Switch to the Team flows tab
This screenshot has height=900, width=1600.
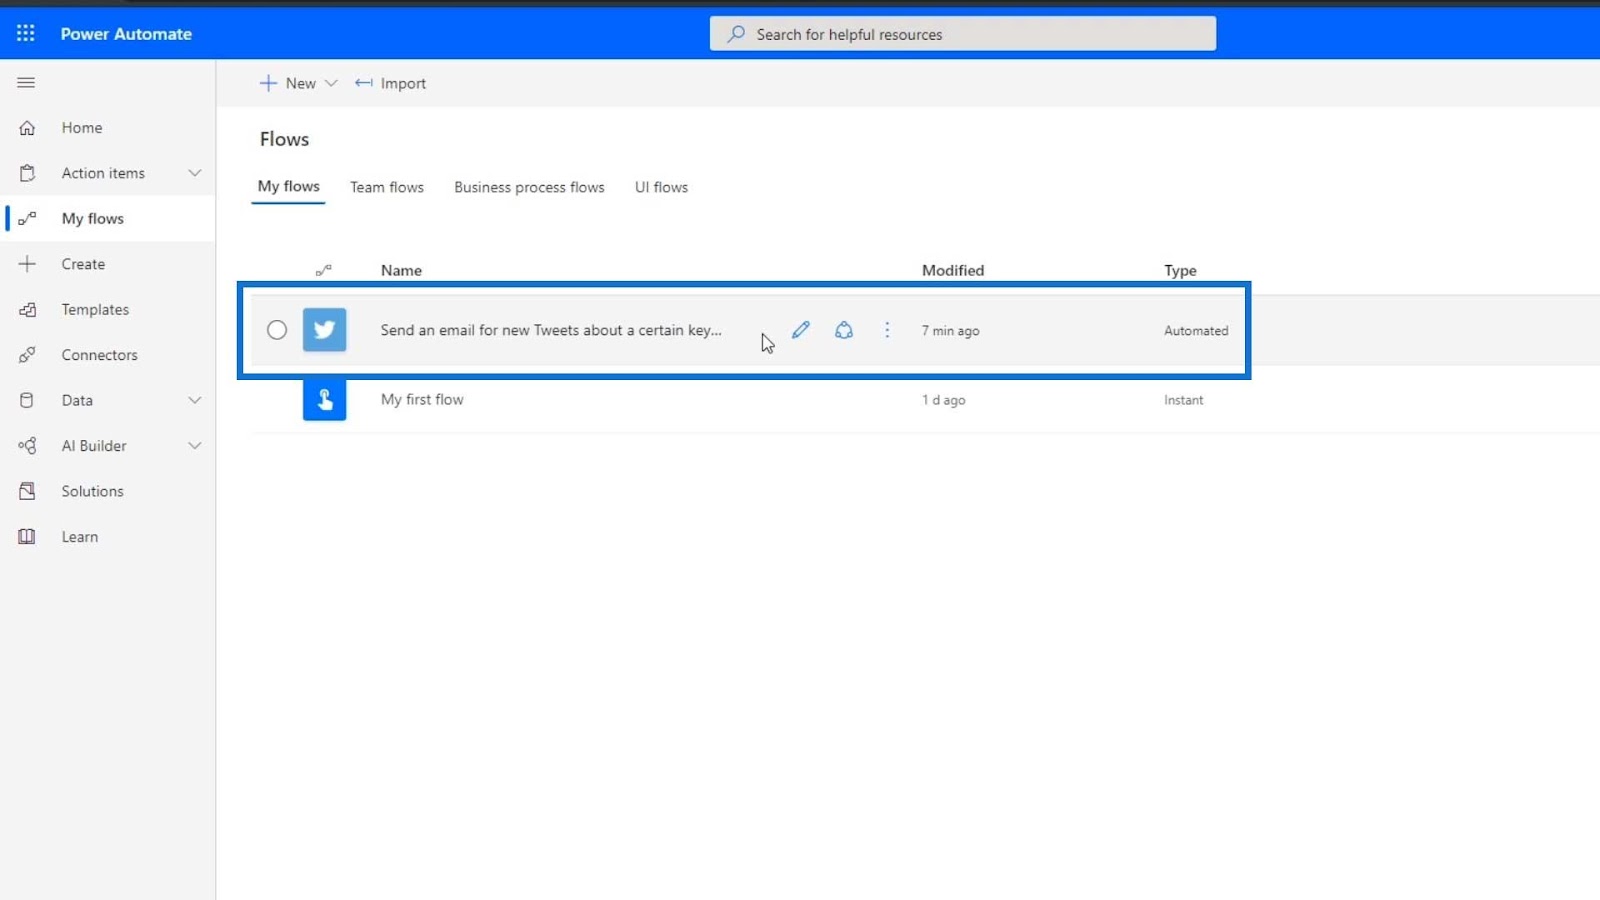point(387,187)
